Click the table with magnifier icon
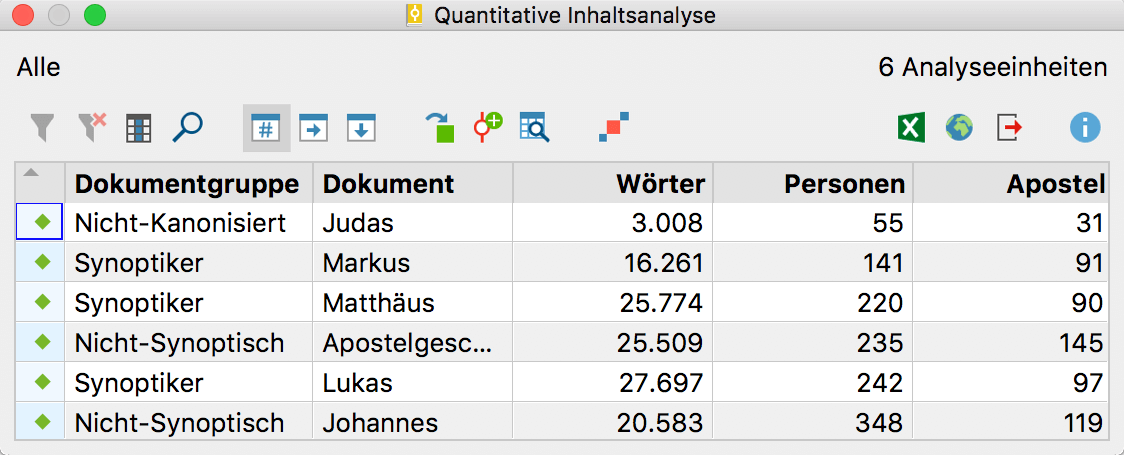The width and height of the screenshot is (1124, 455). point(534,128)
